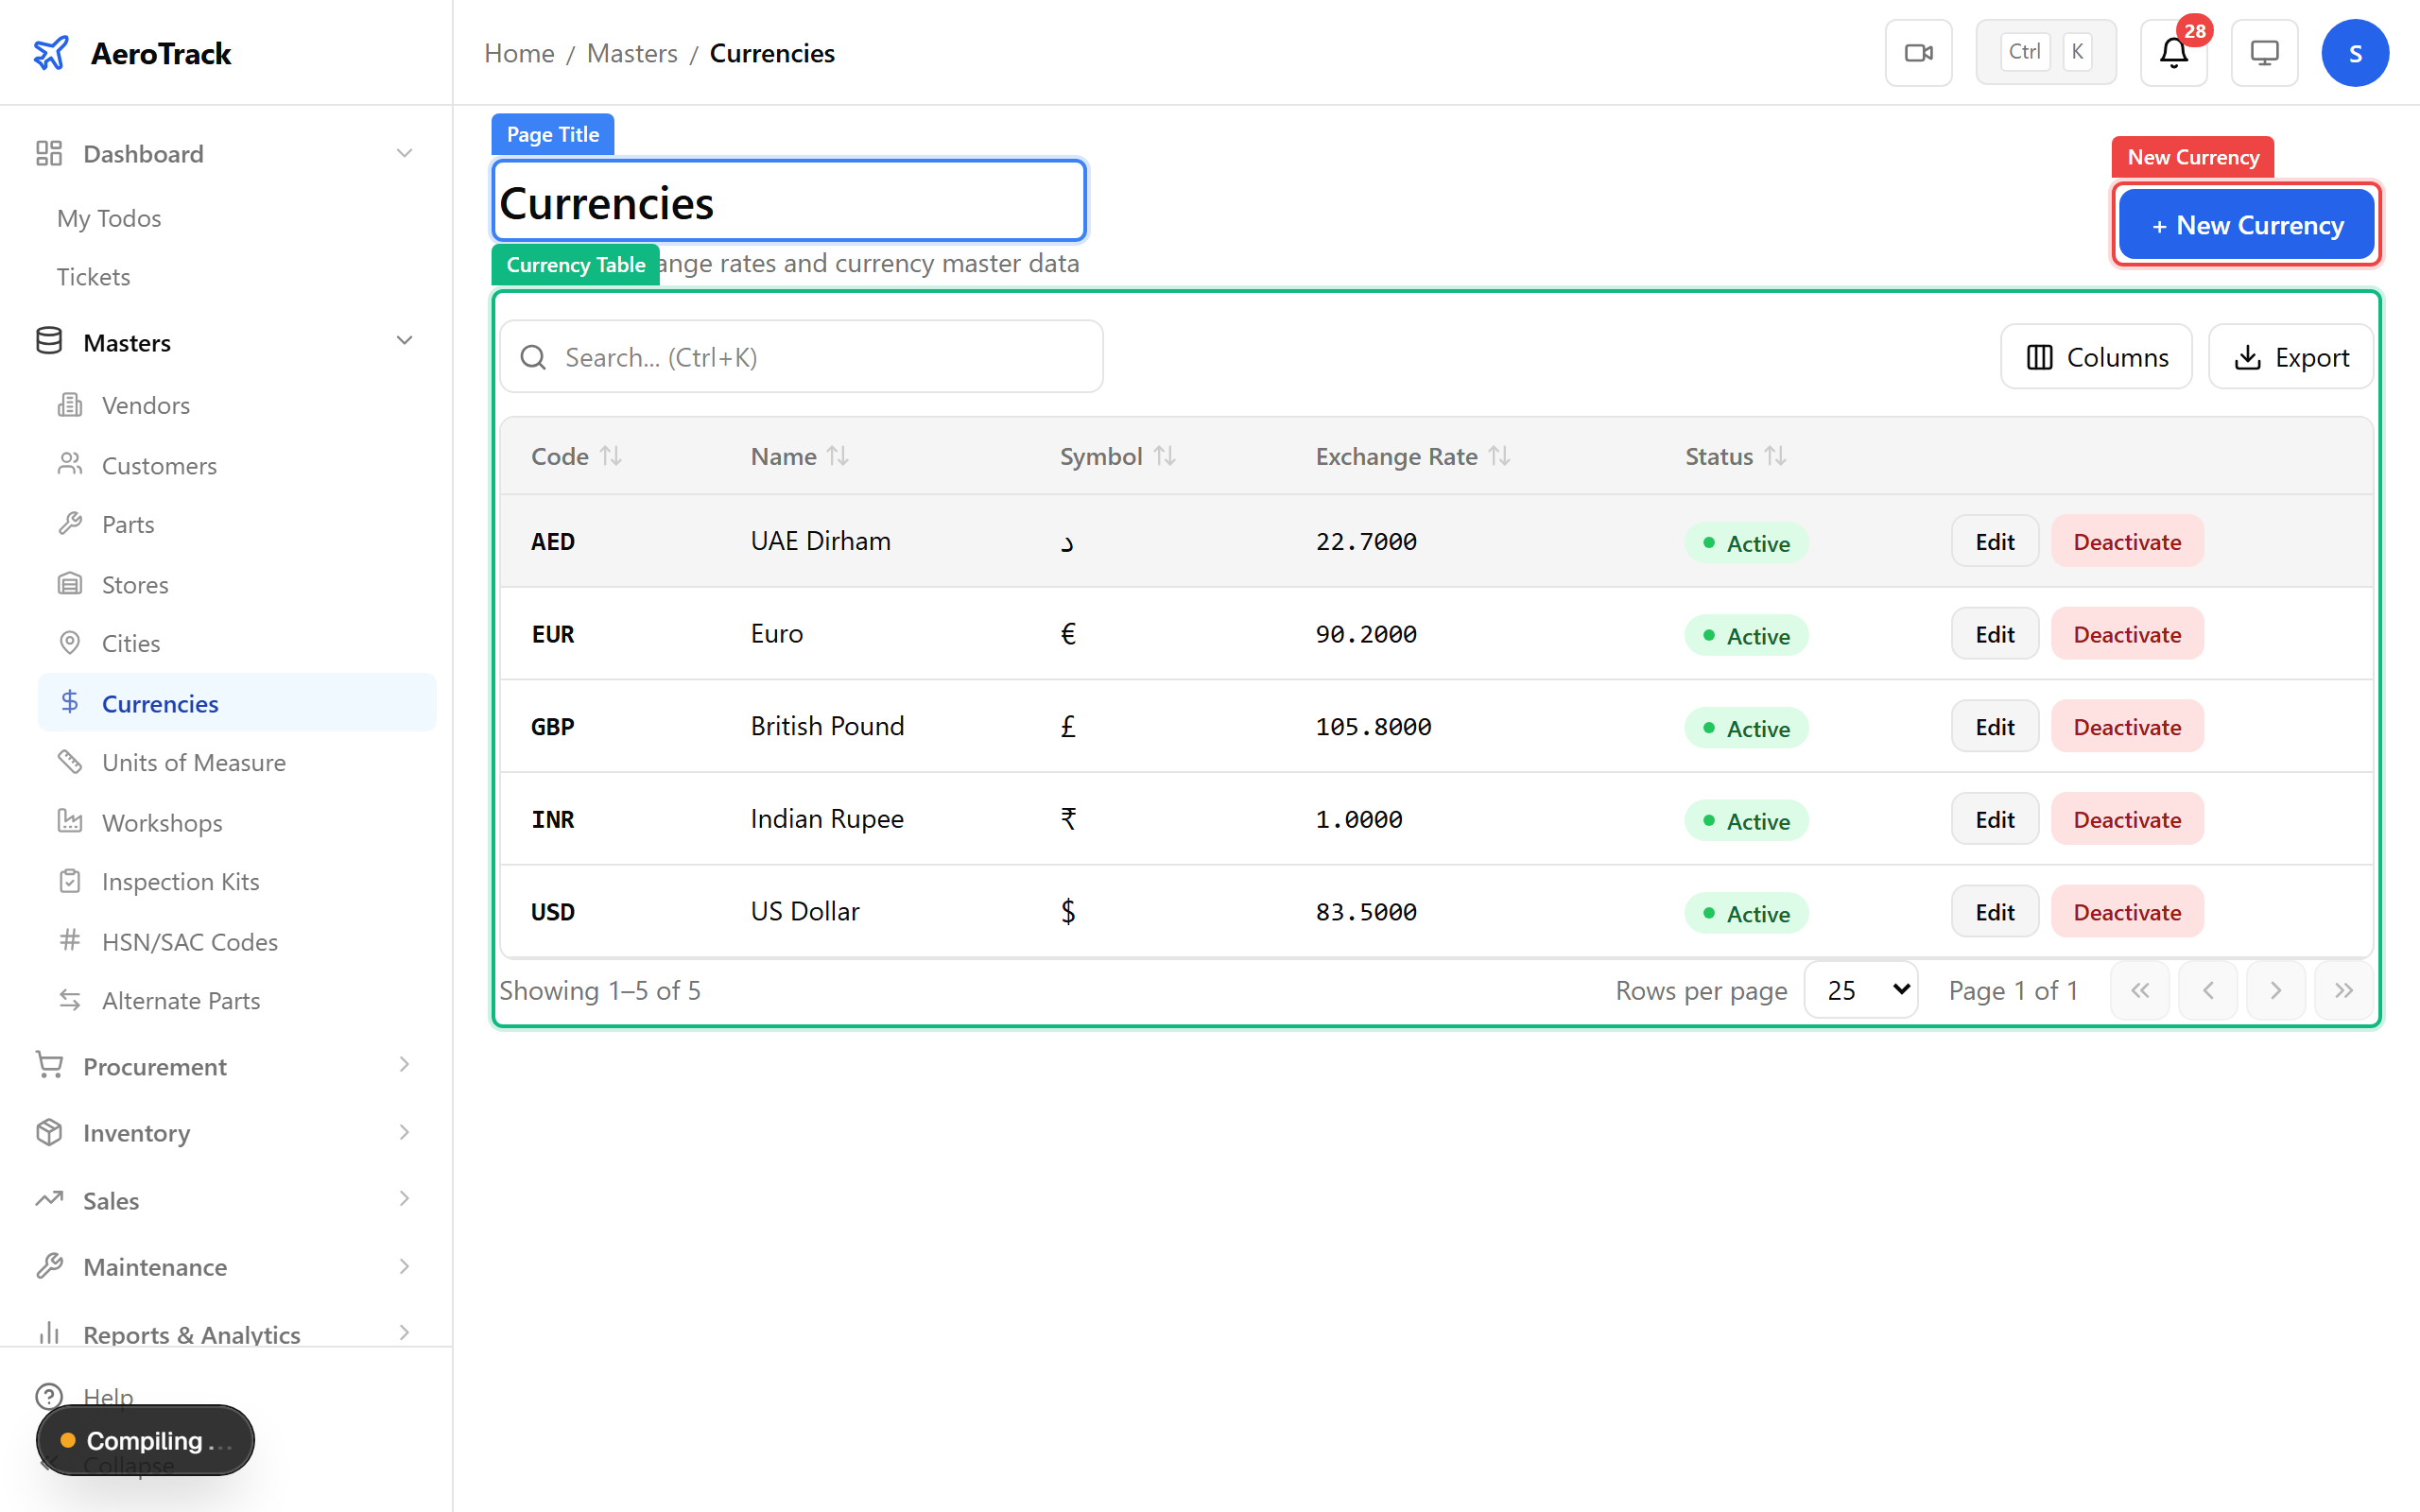Screen dimensions: 2420x1512
Task: Open the Masters breadcrumb link
Action: (x=632, y=52)
